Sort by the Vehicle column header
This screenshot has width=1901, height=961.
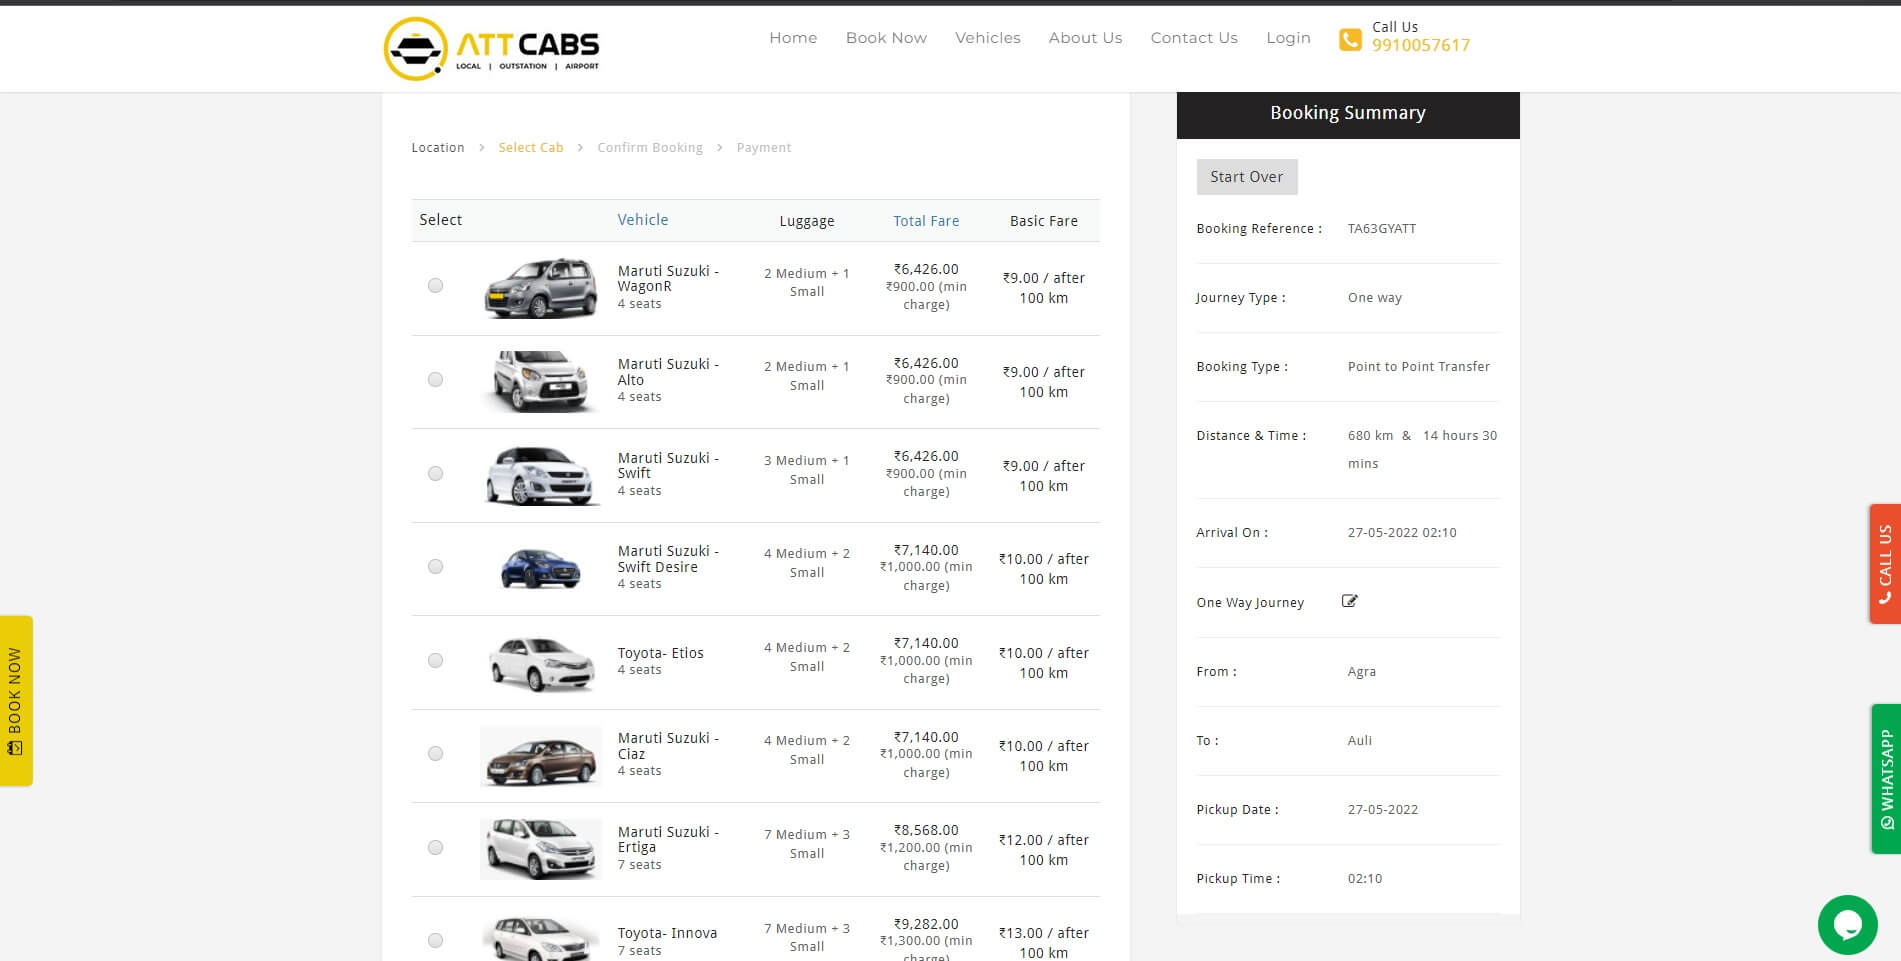[x=643, y=220]
